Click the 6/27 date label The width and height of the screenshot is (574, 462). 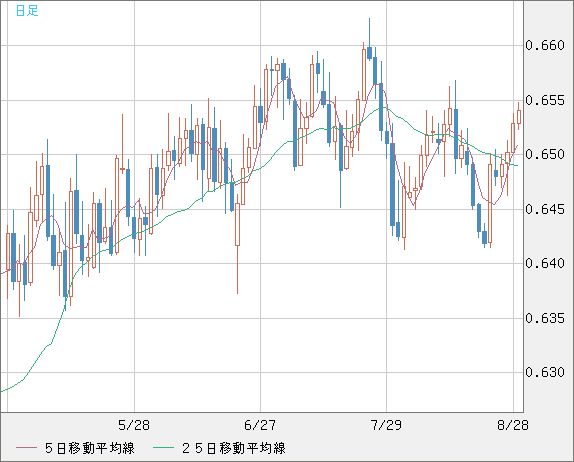point(260,425)
